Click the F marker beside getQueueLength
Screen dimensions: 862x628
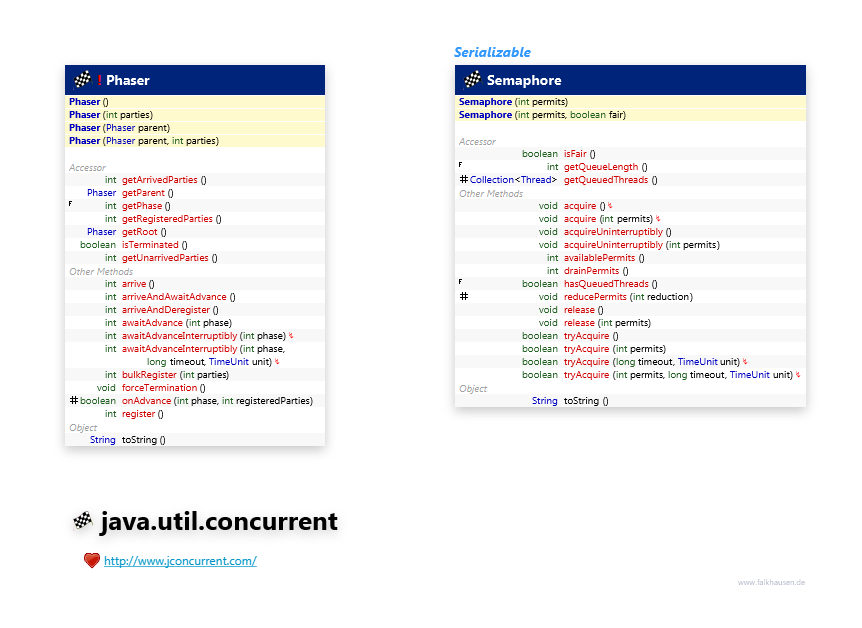[461, 165]
